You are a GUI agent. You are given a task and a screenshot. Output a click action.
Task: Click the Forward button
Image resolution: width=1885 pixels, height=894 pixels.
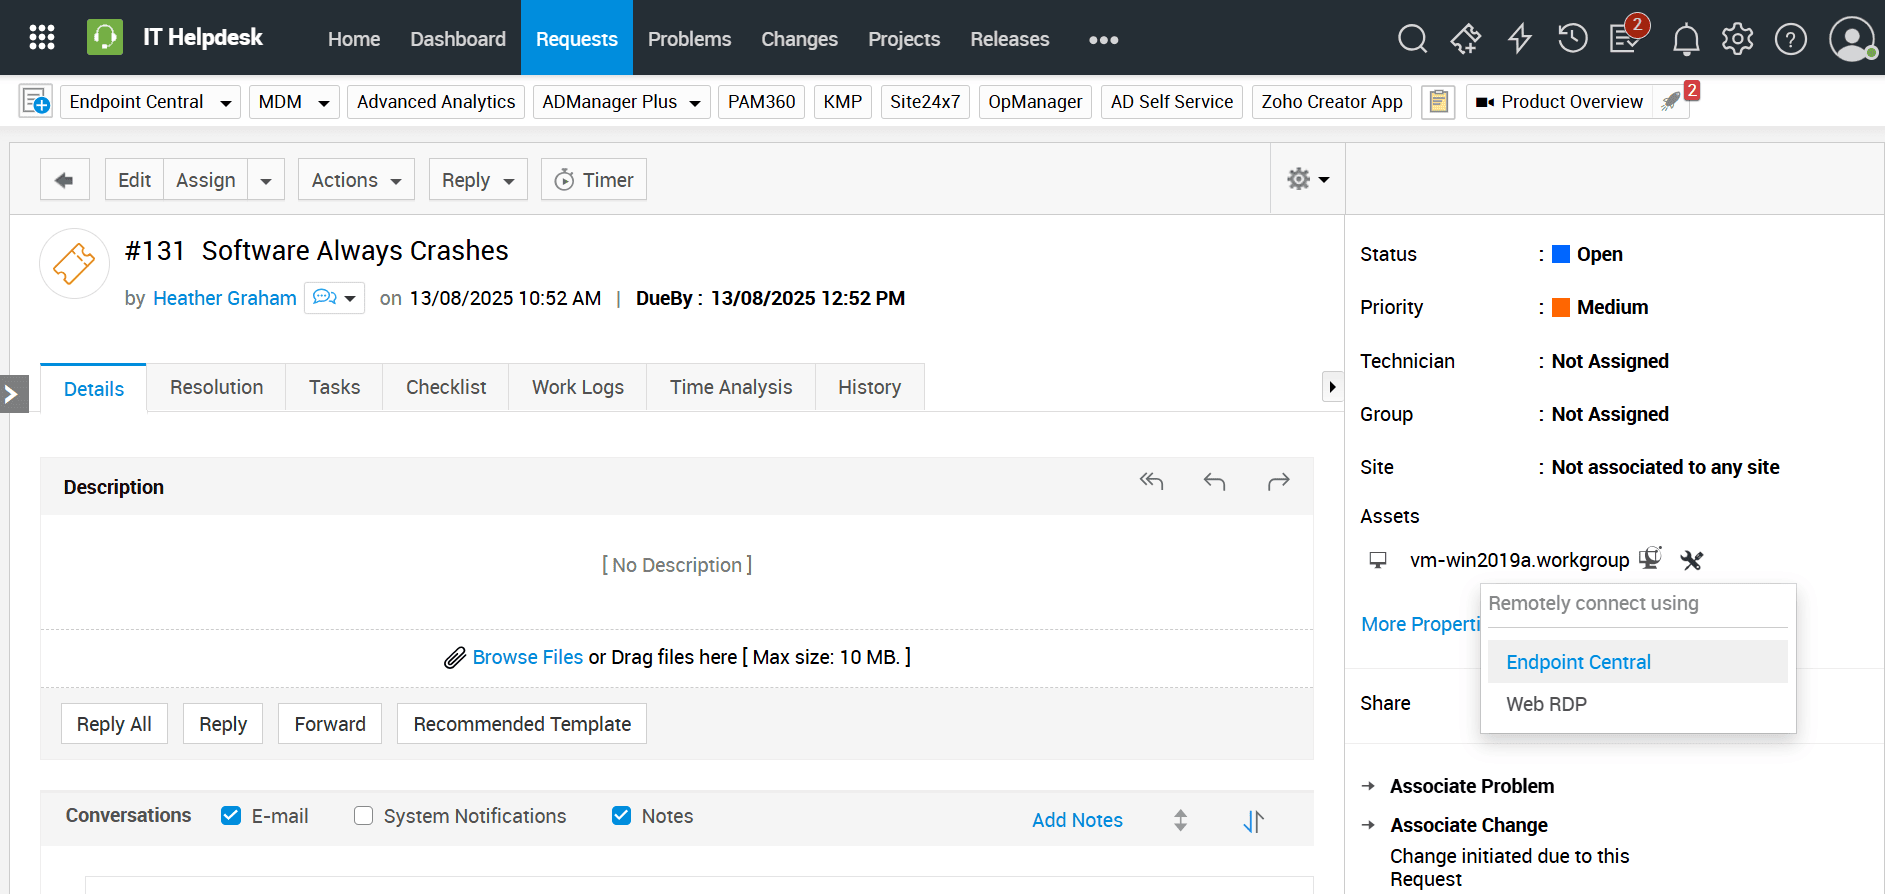coord(330,724)
